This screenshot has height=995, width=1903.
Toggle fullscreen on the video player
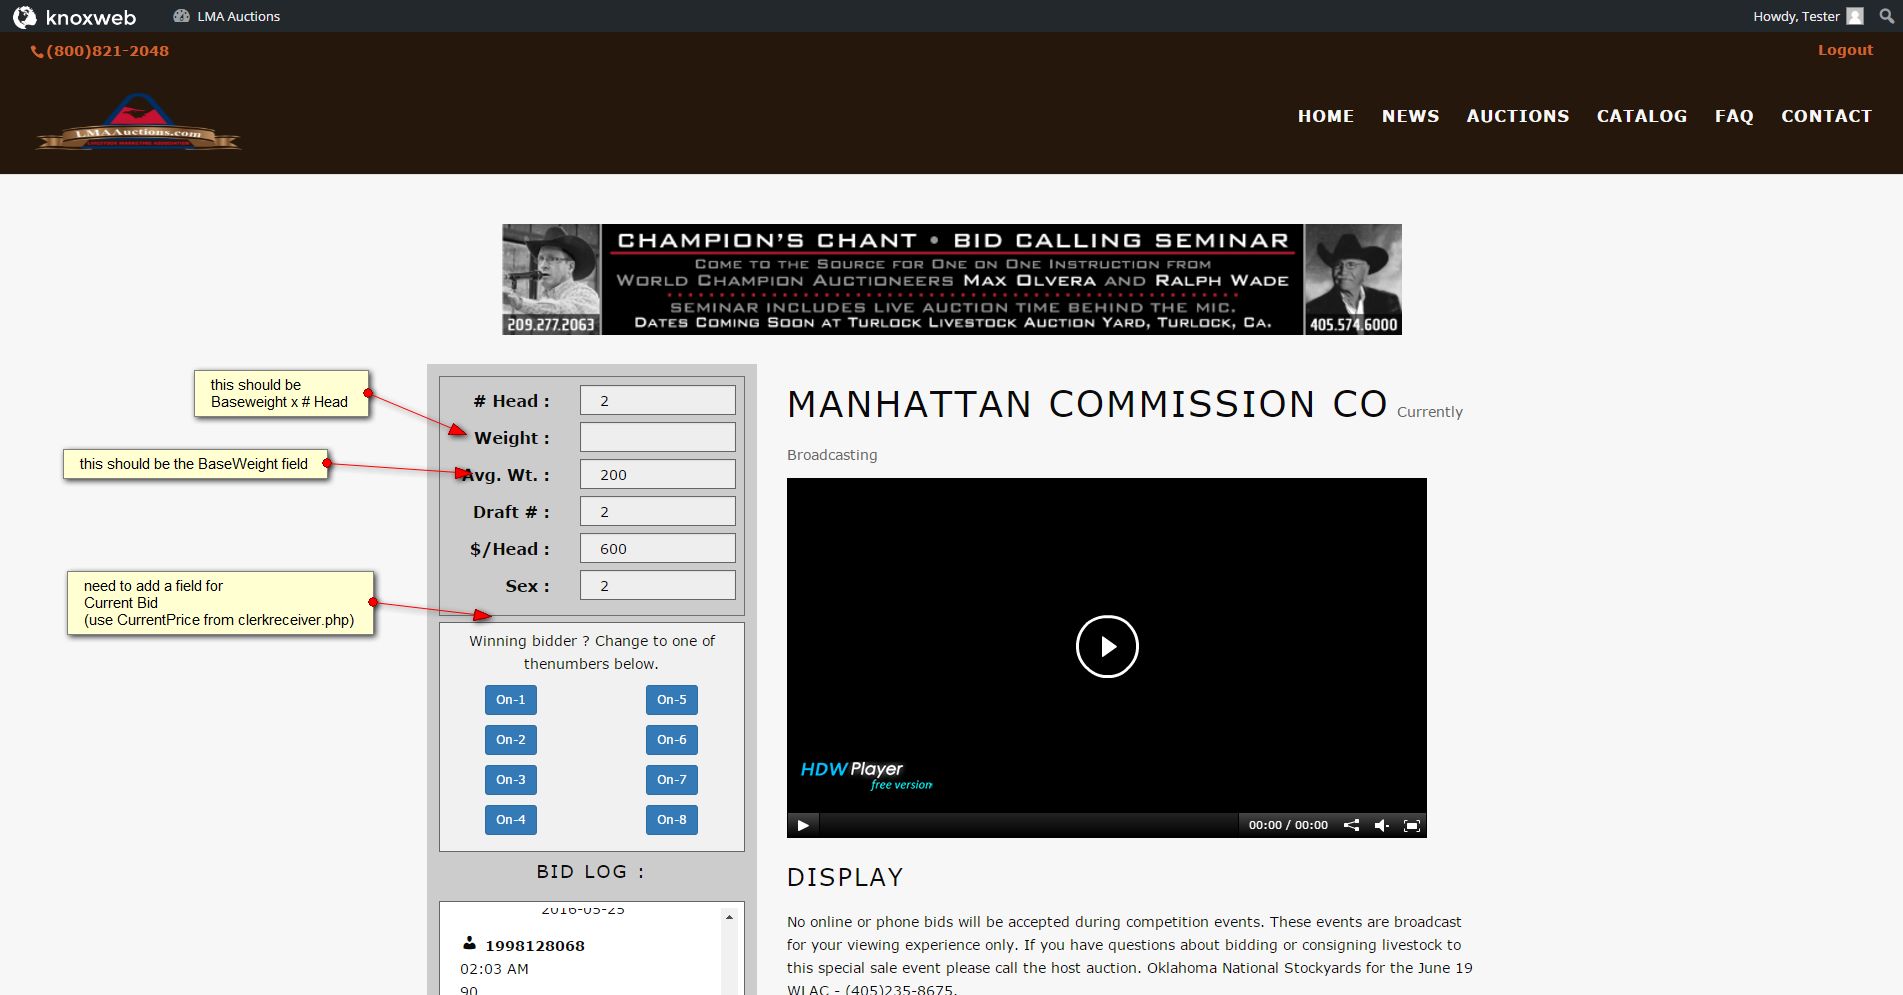1412,825
